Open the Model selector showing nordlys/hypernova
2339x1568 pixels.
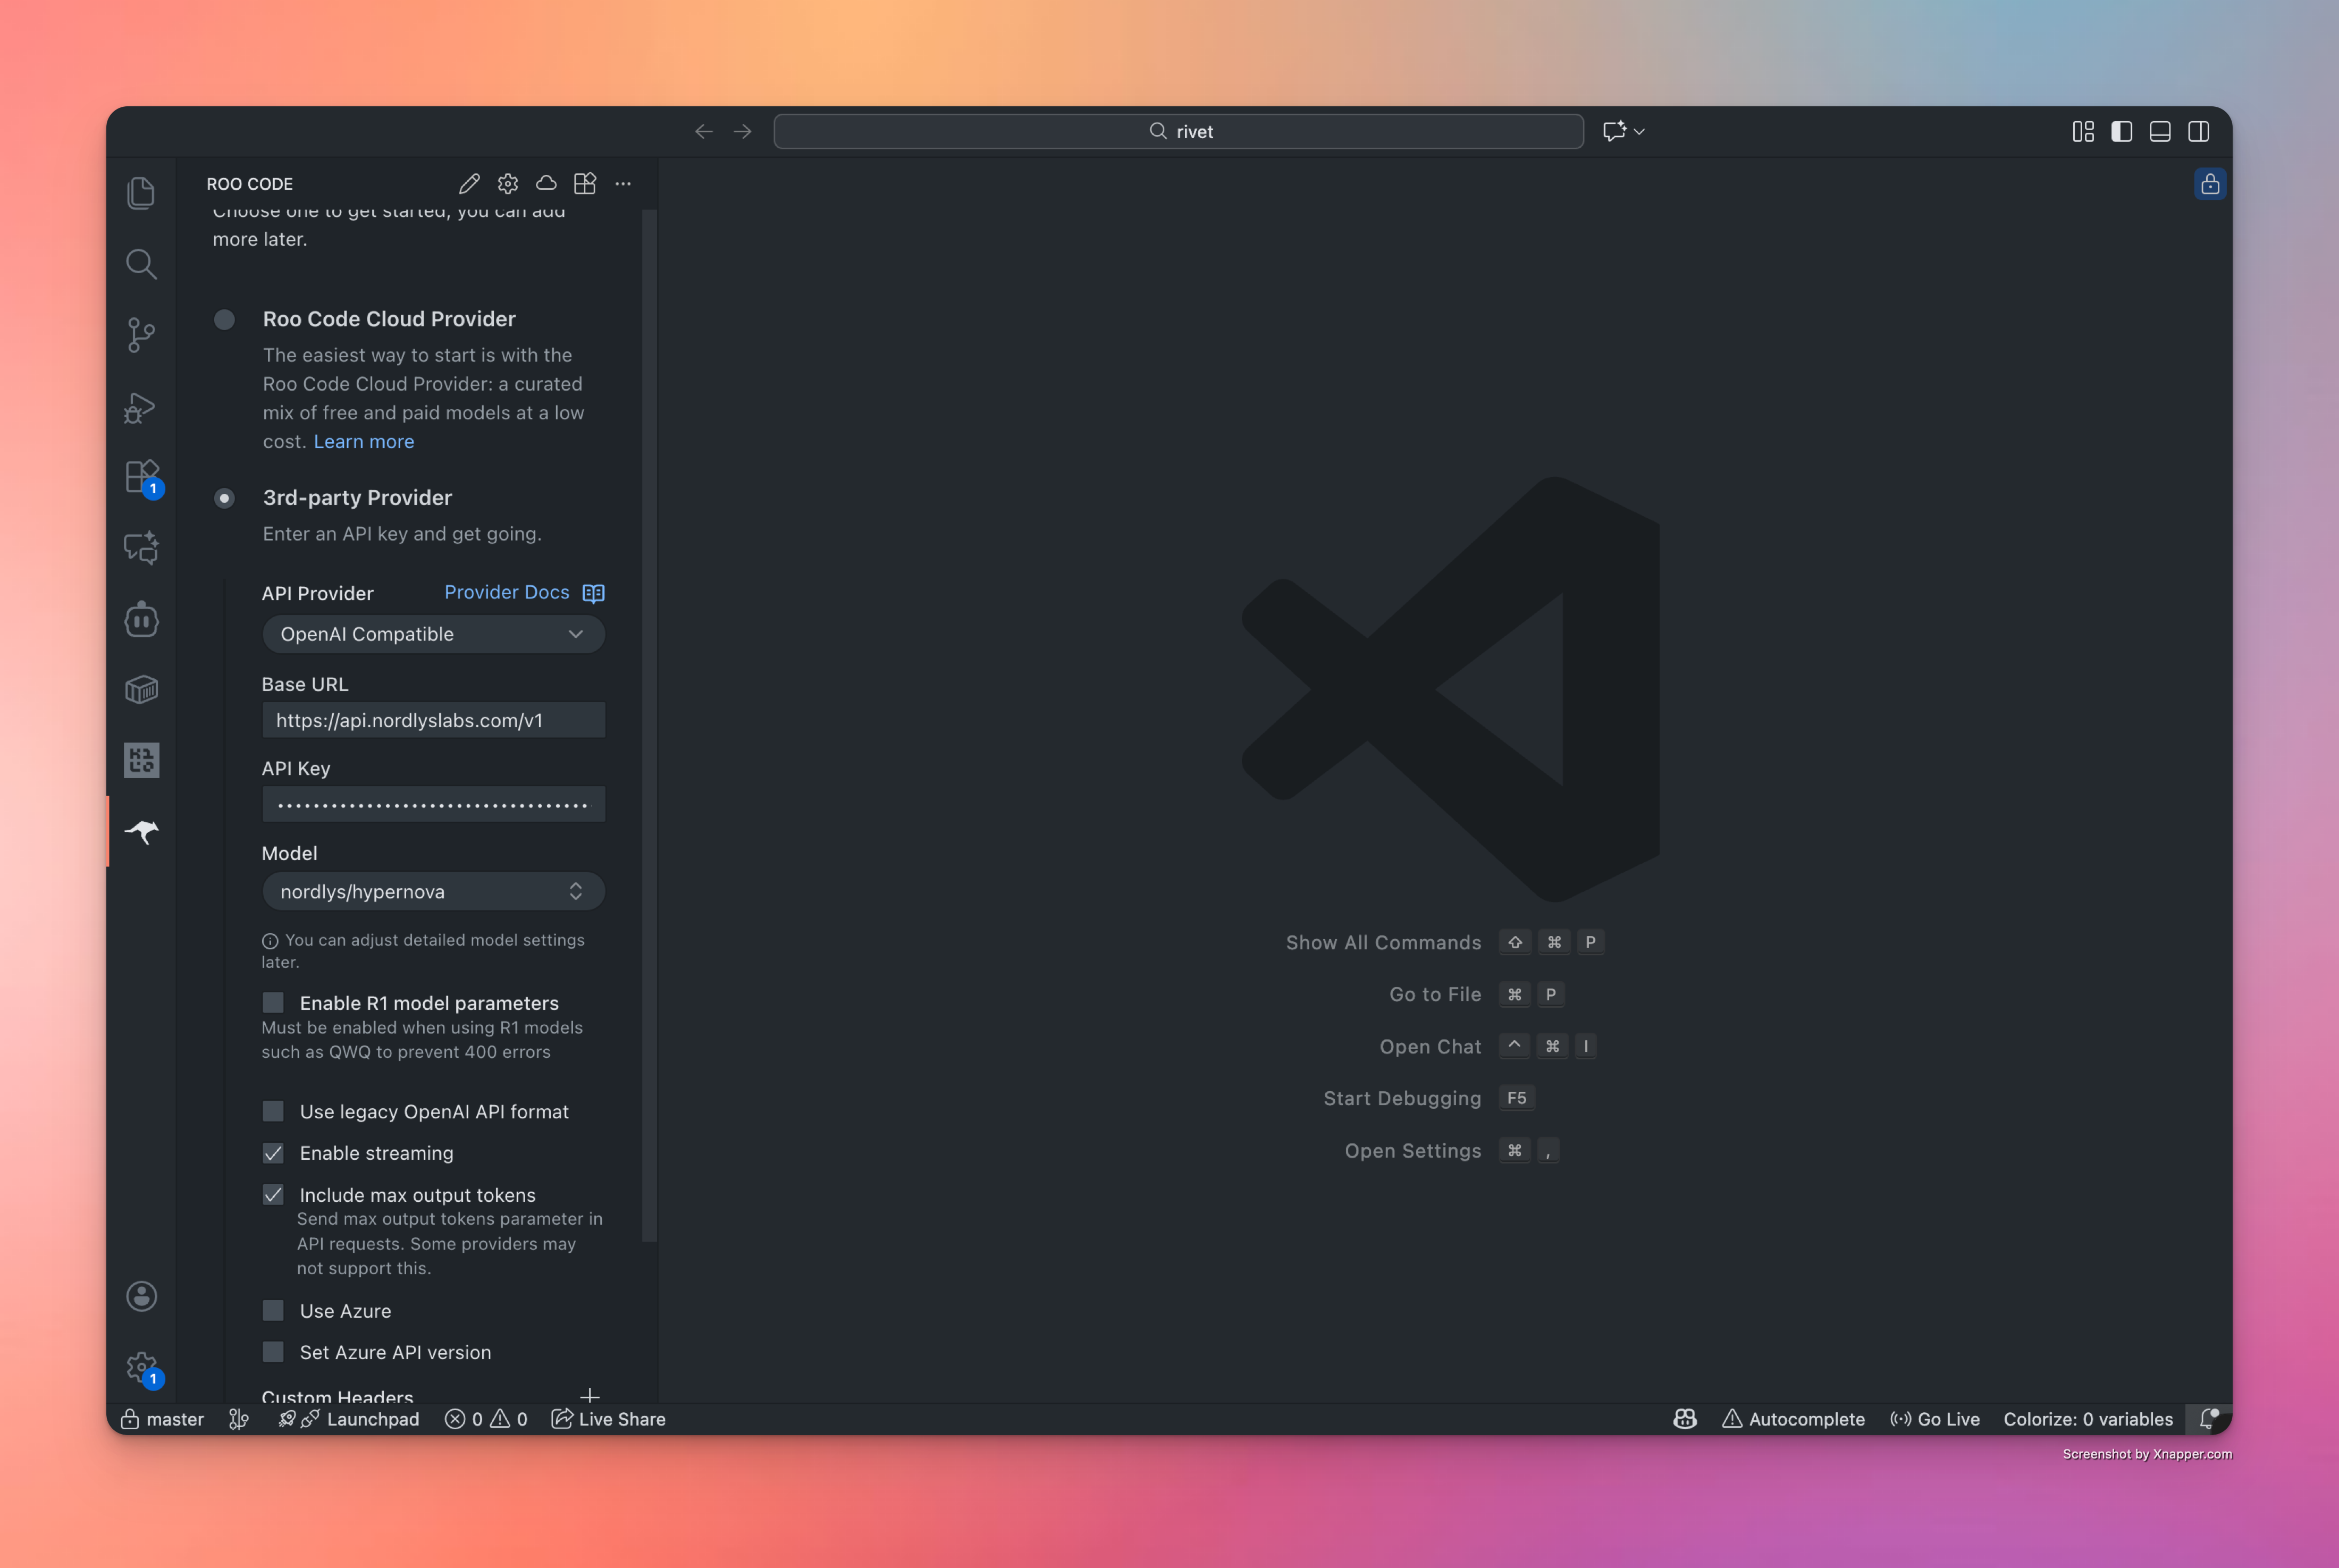coord(433,891)
